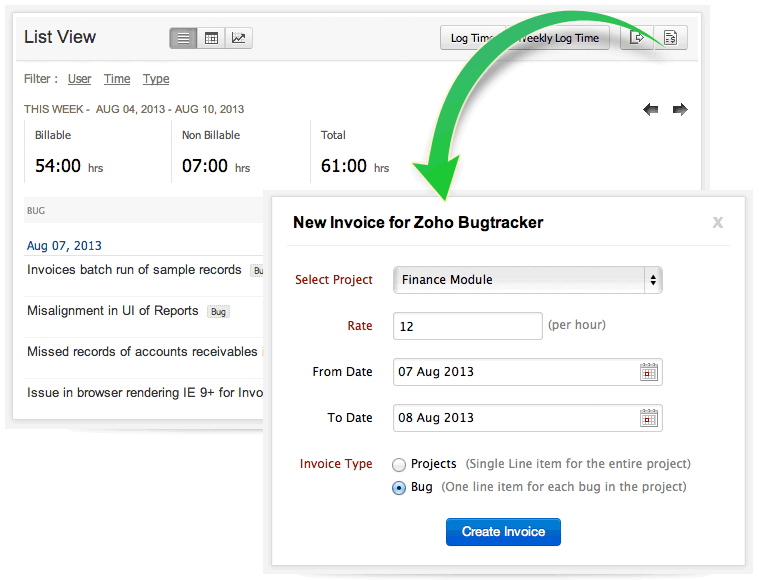Screen dimensions: 759x580
Task: Click the Weekly Log Time button
Action: (558, 38)
